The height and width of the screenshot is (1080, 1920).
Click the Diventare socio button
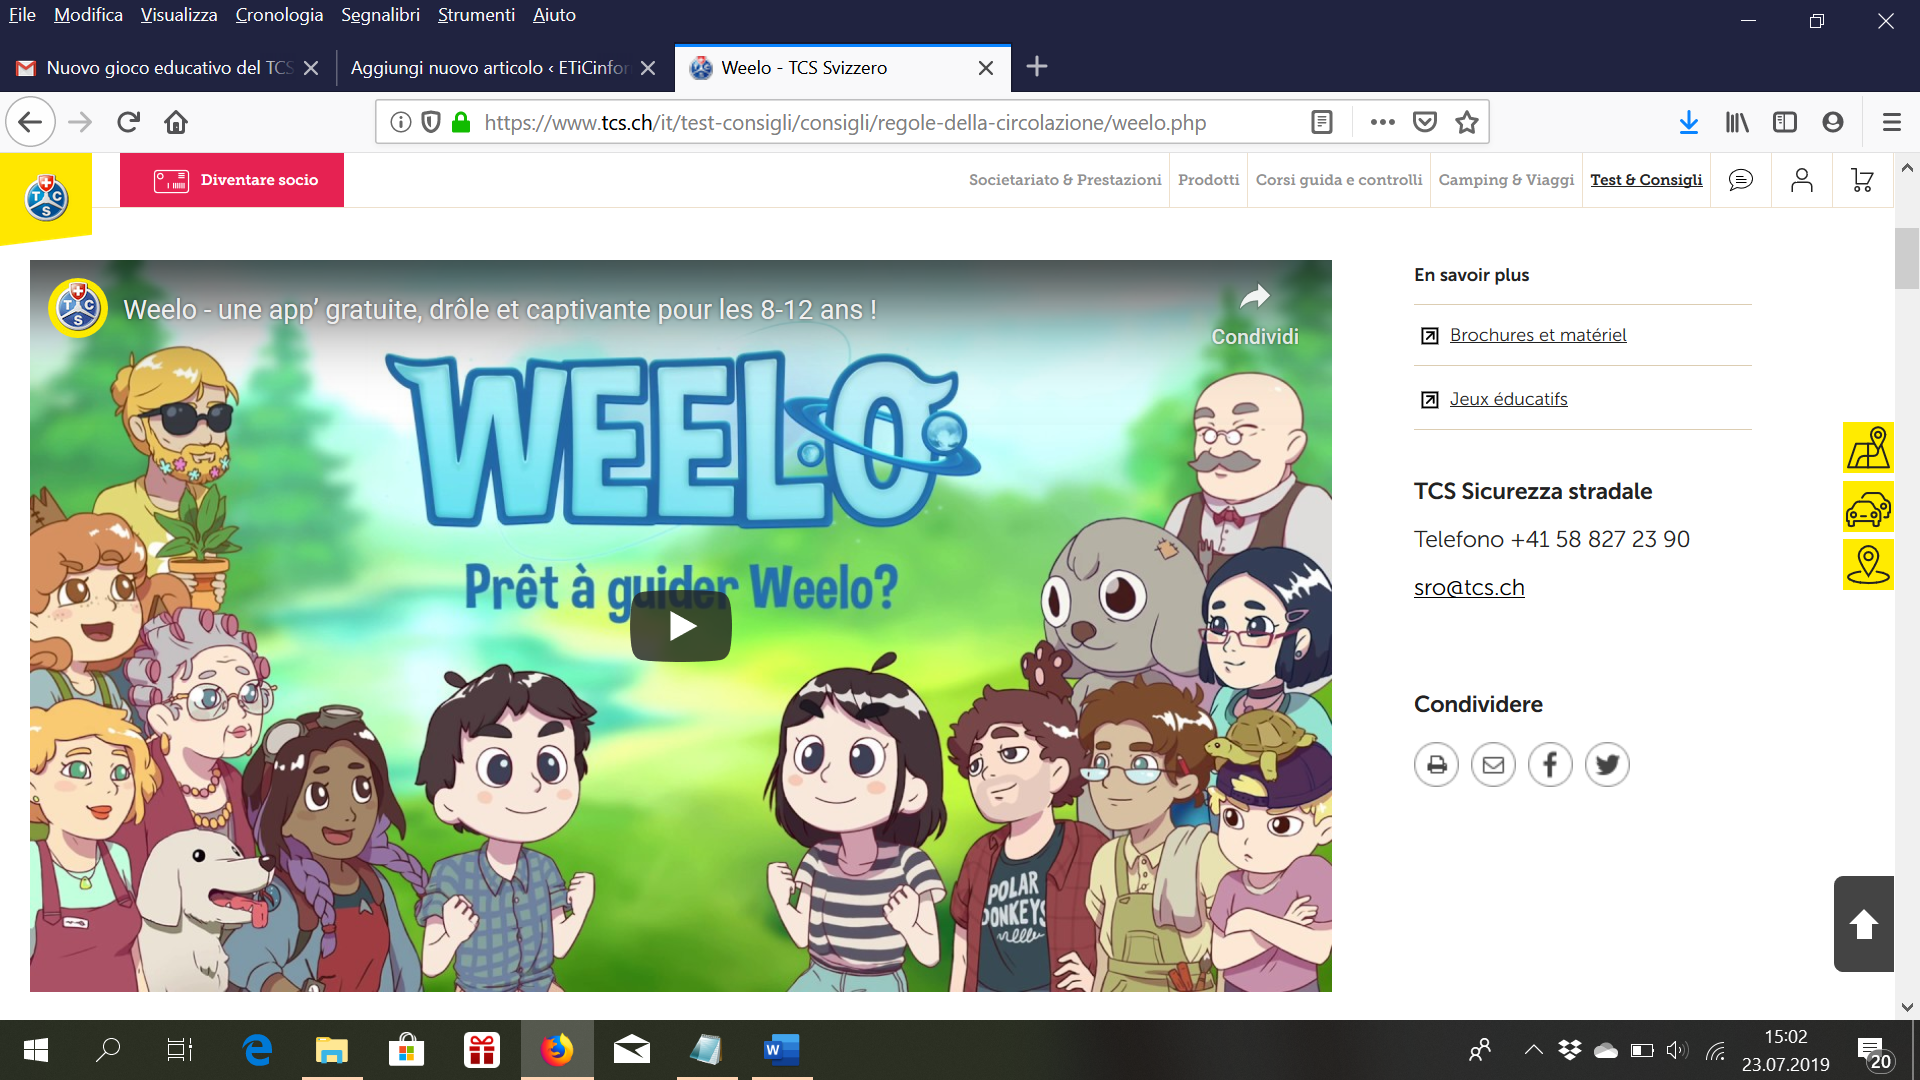click(232, 180)
